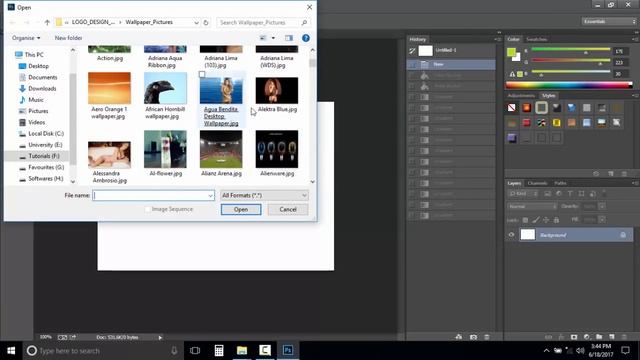Click New folder in the dialog
The height and width of the screenshot is (360, 640).
pyautogui.click(x=69, y=38)
